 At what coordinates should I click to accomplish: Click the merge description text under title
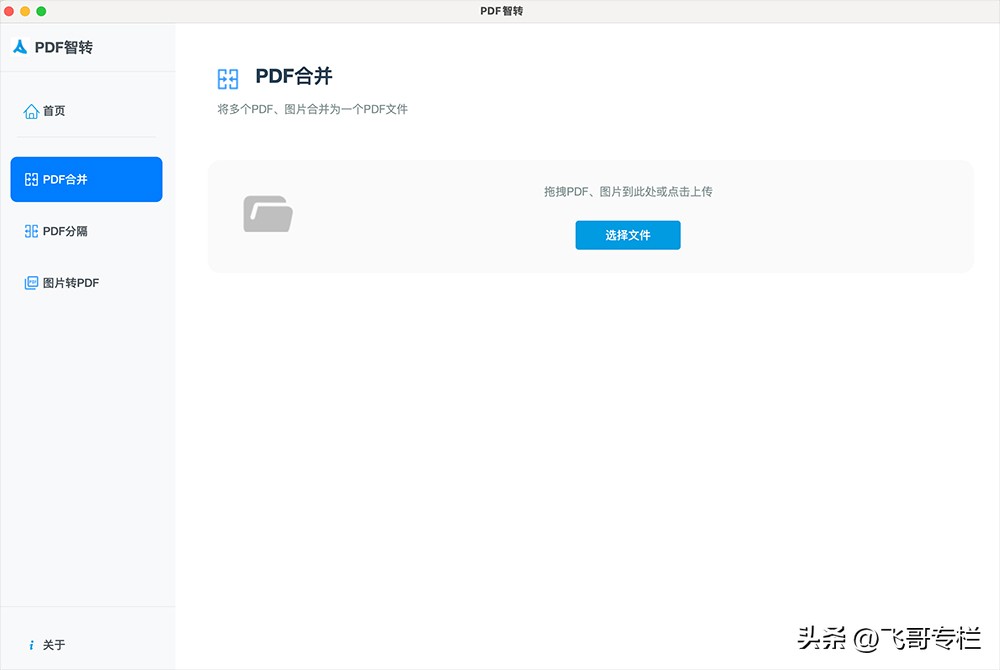point(312,109)
